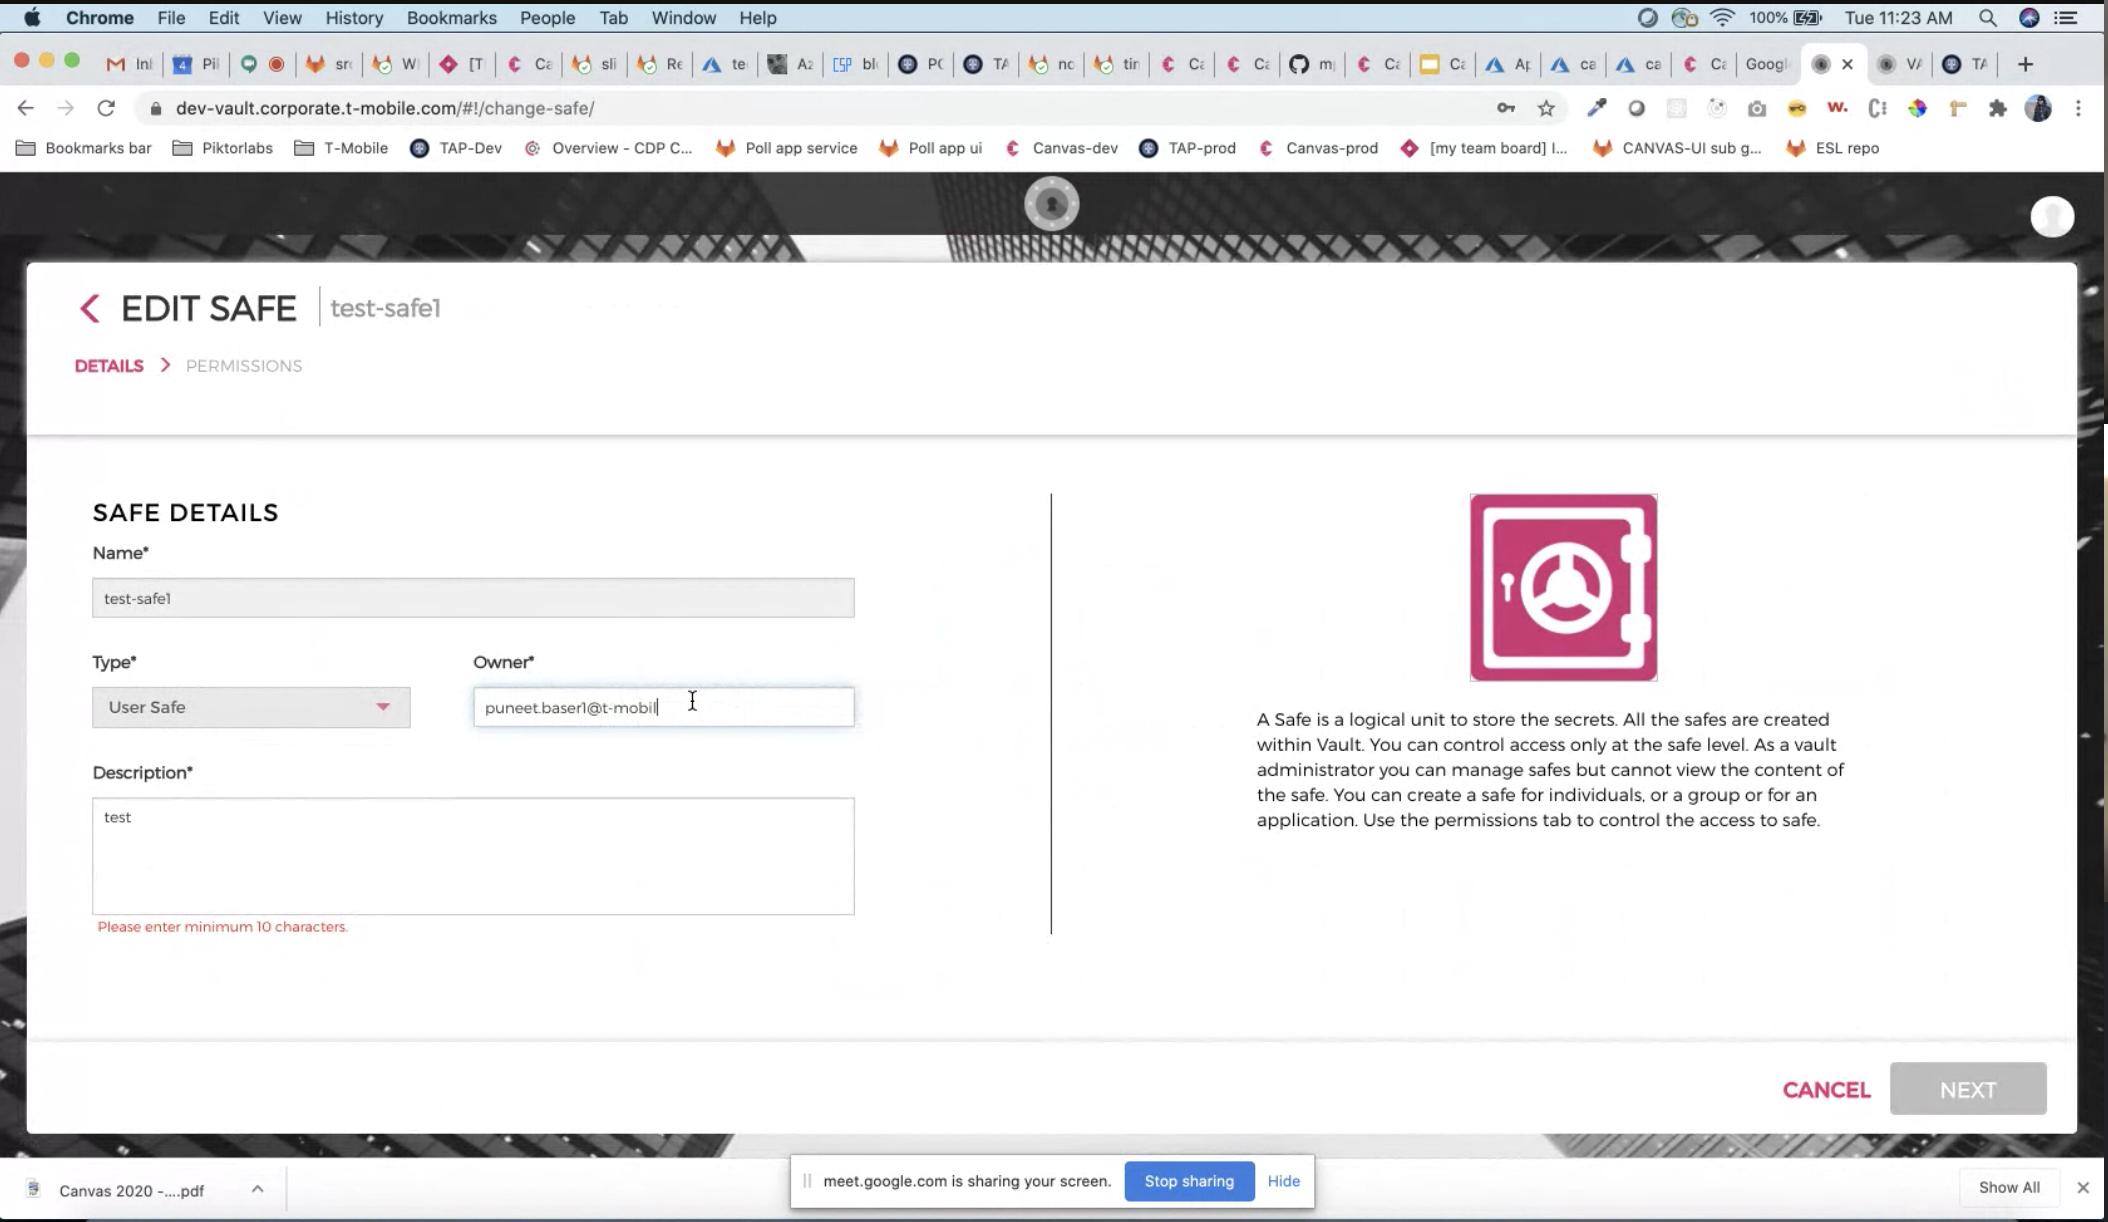Open the Type dropdown showing User Safe
The width and height of the screenshot is (2108, 1222).
tap(251, 707)
